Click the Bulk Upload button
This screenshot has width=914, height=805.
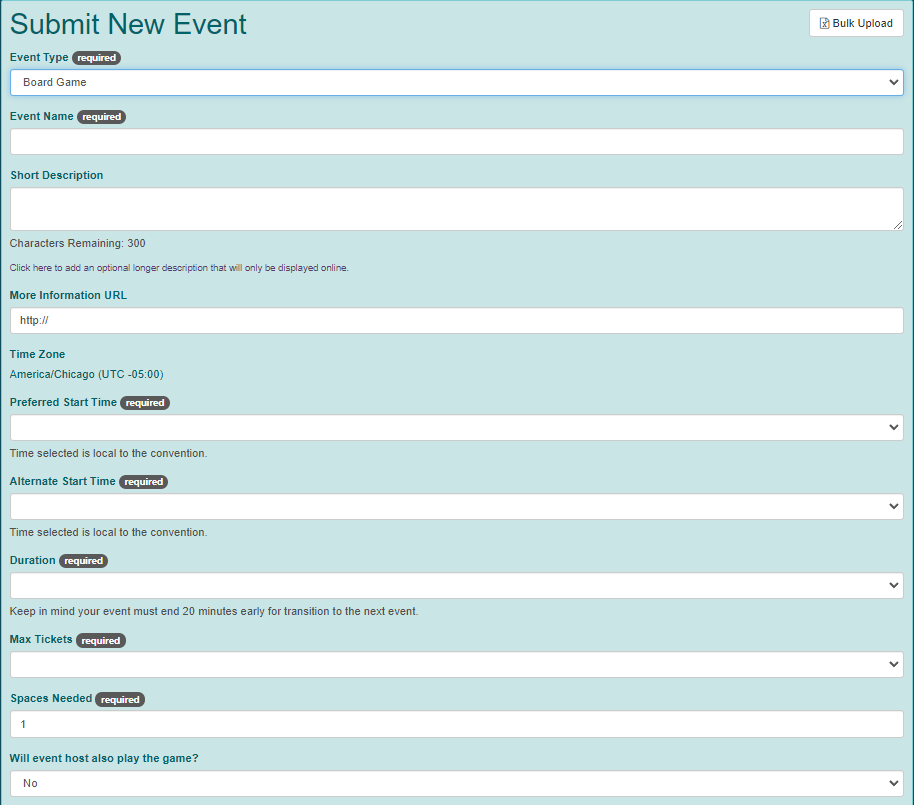point(856,23)
